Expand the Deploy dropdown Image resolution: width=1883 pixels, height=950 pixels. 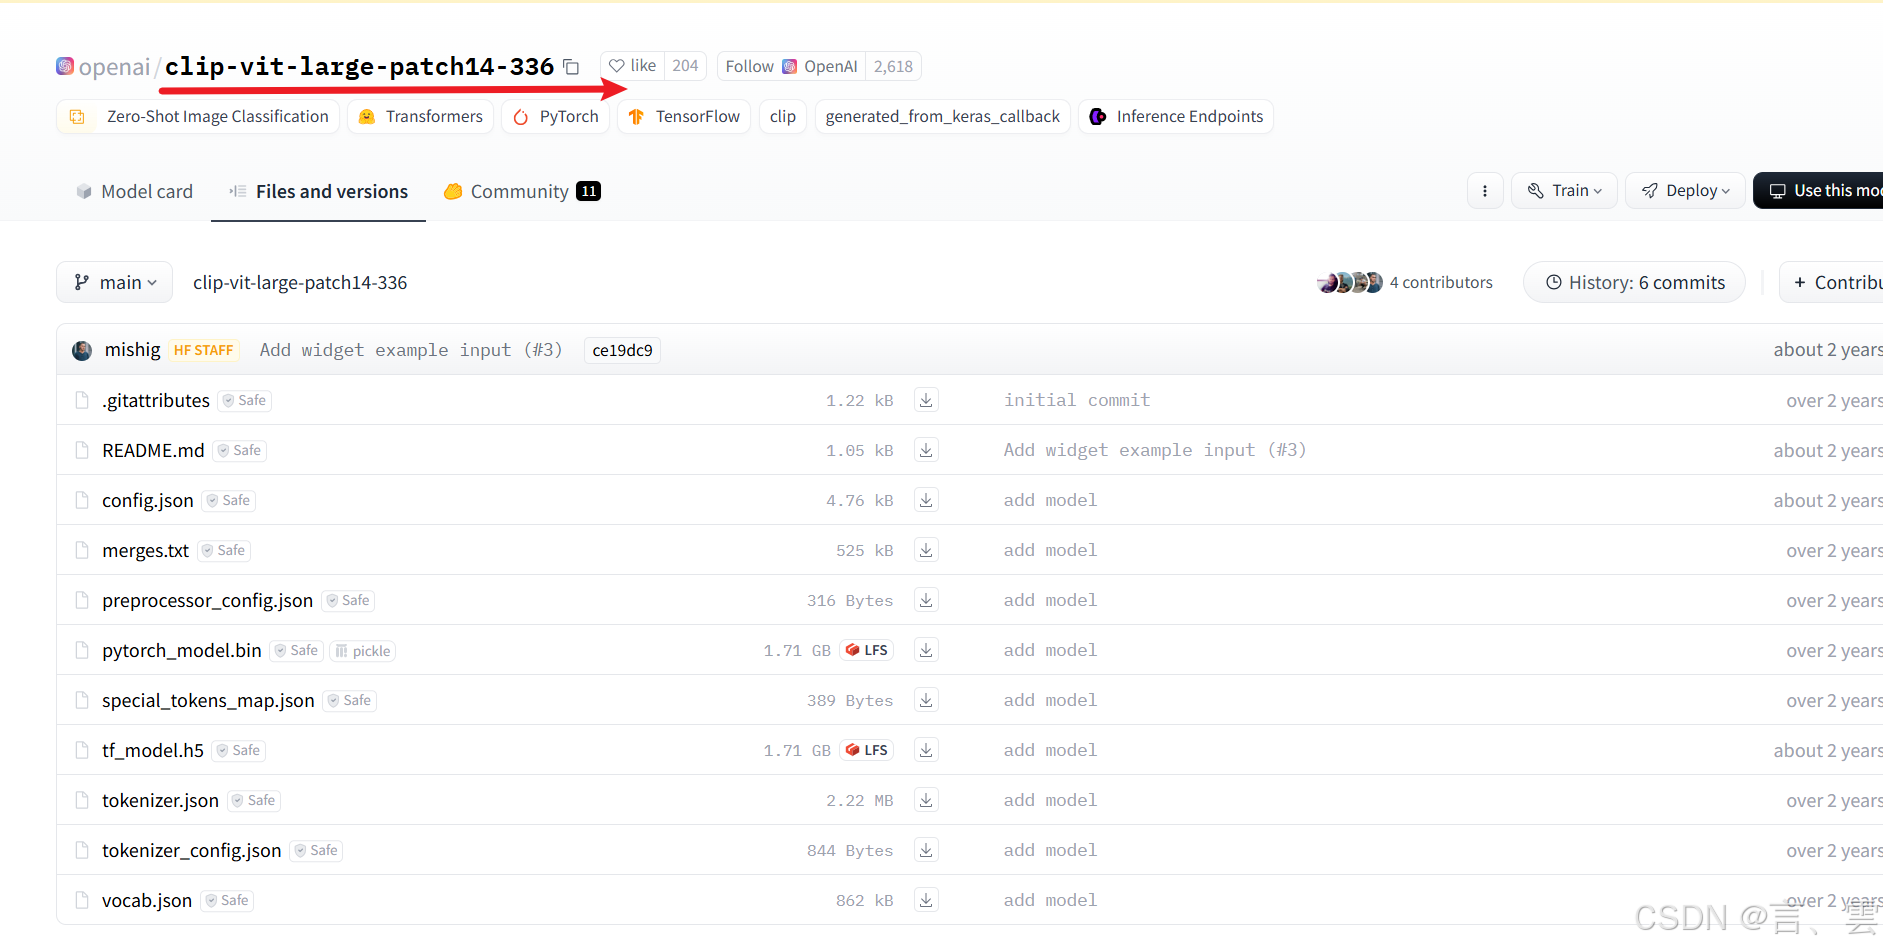tap(1685, 191)
